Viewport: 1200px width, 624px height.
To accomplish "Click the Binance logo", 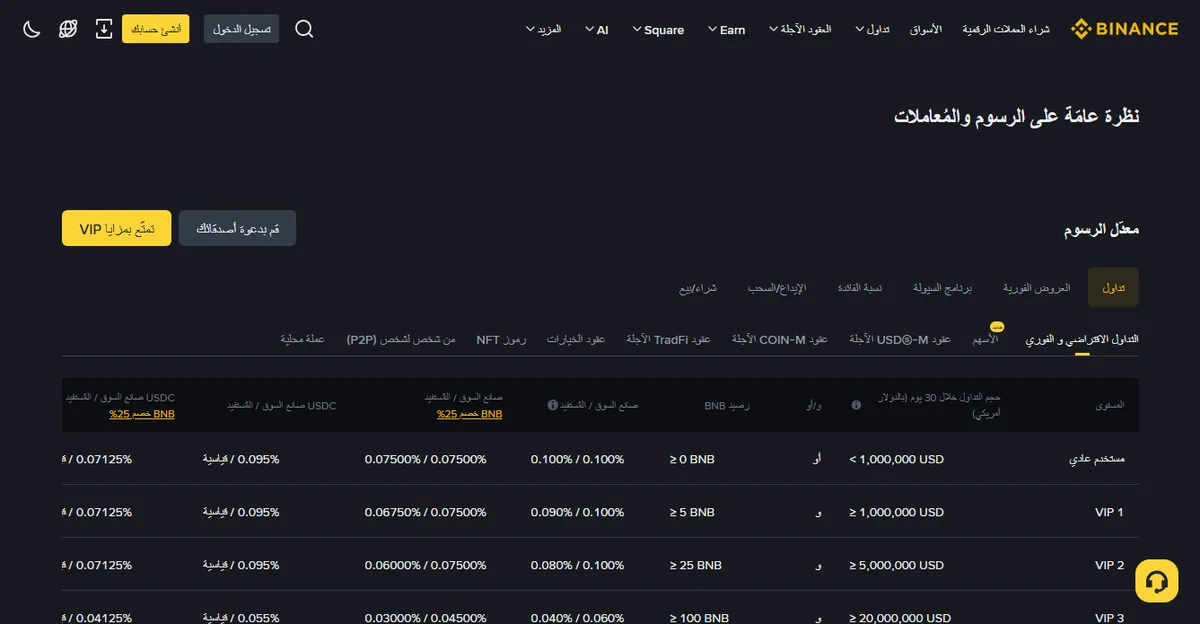I will coord(1124,29).
